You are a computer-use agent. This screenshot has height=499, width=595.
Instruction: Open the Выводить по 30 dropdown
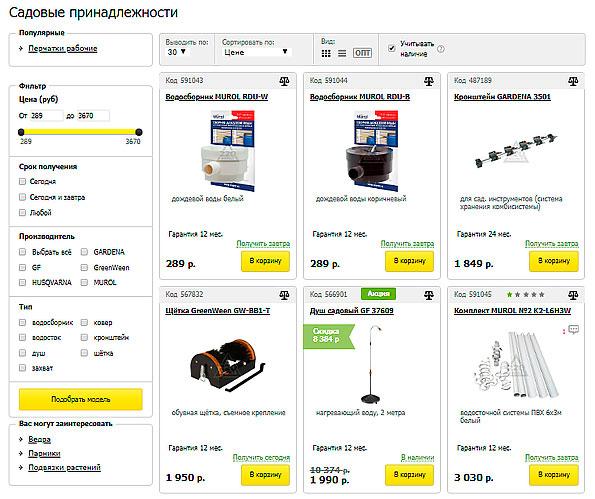(177, 52)
